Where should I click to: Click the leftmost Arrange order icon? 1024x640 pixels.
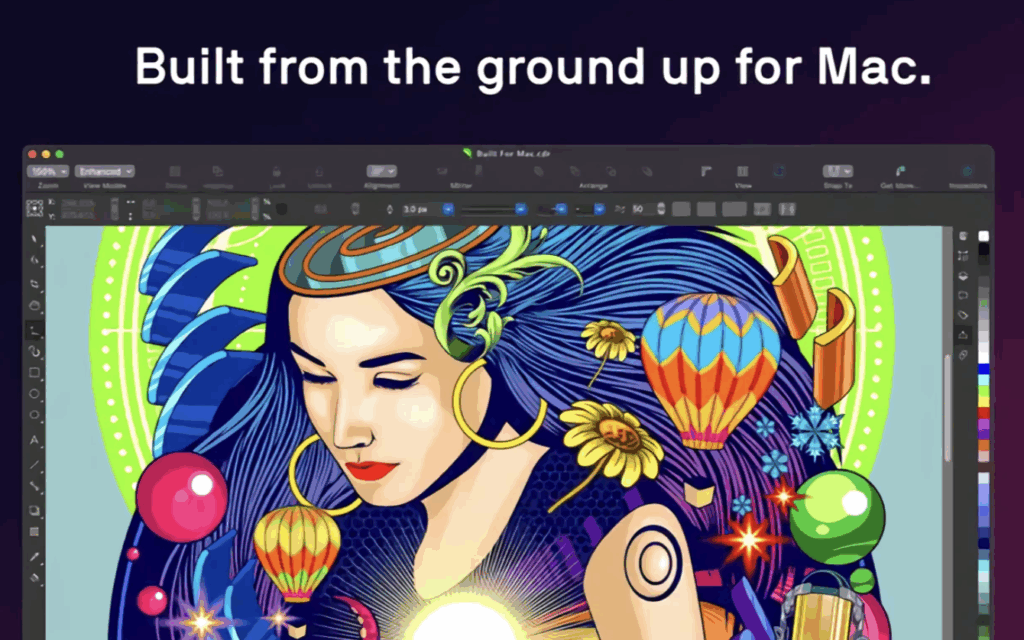[x=539, y=171]
